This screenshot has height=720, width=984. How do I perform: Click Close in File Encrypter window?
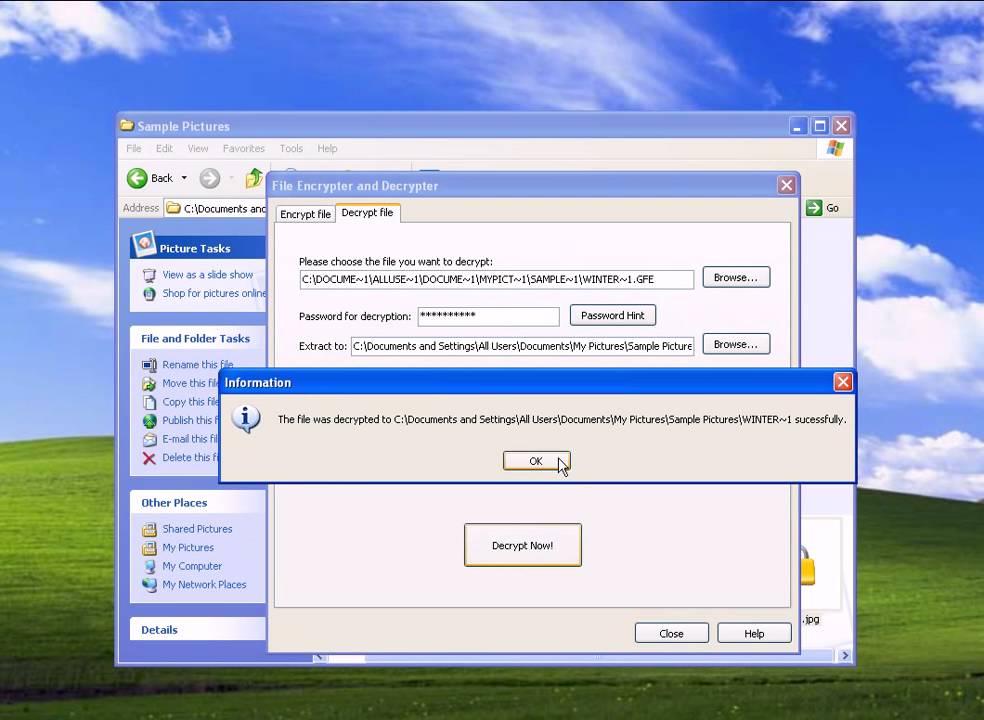[671, 633]
